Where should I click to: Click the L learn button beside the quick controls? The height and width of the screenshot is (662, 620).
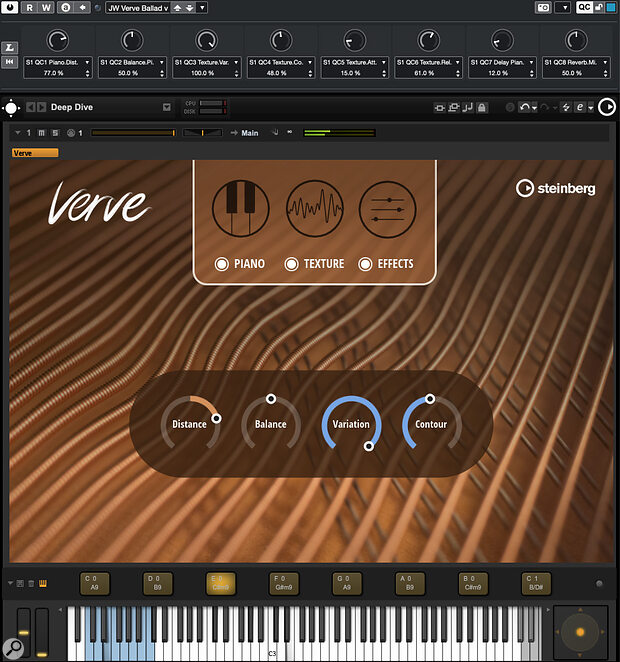point(9,47)
